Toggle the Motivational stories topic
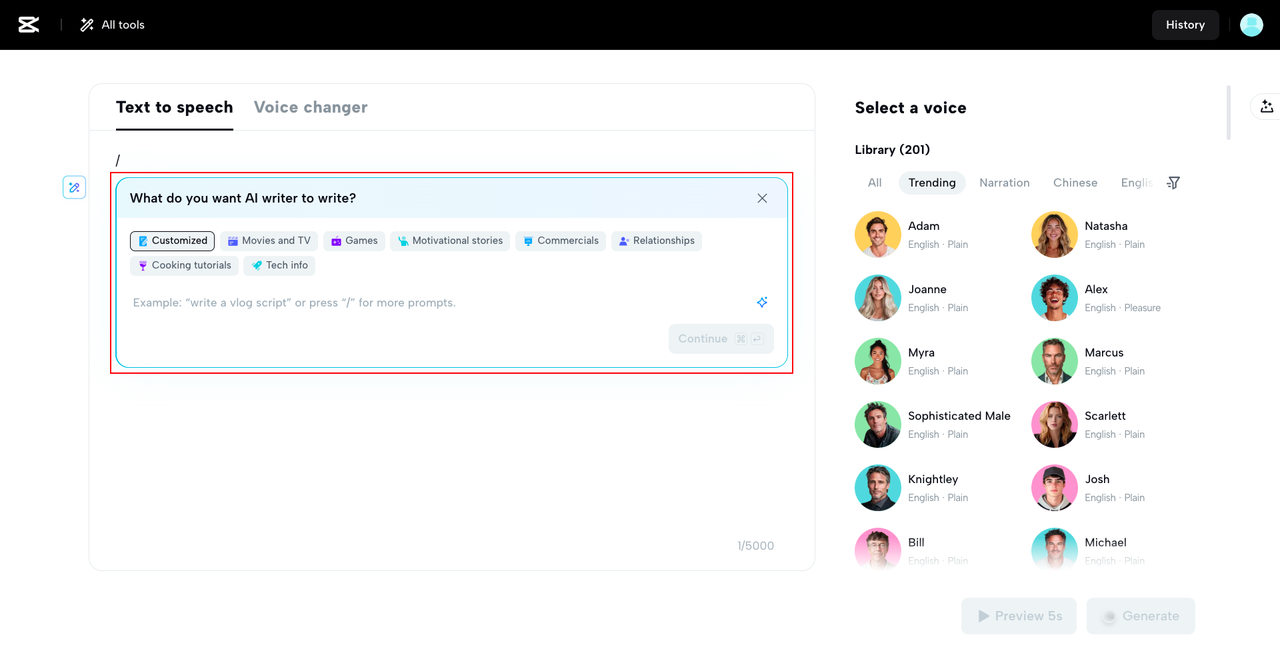This screenshot has height=661, width=1280. coord(450,240)
